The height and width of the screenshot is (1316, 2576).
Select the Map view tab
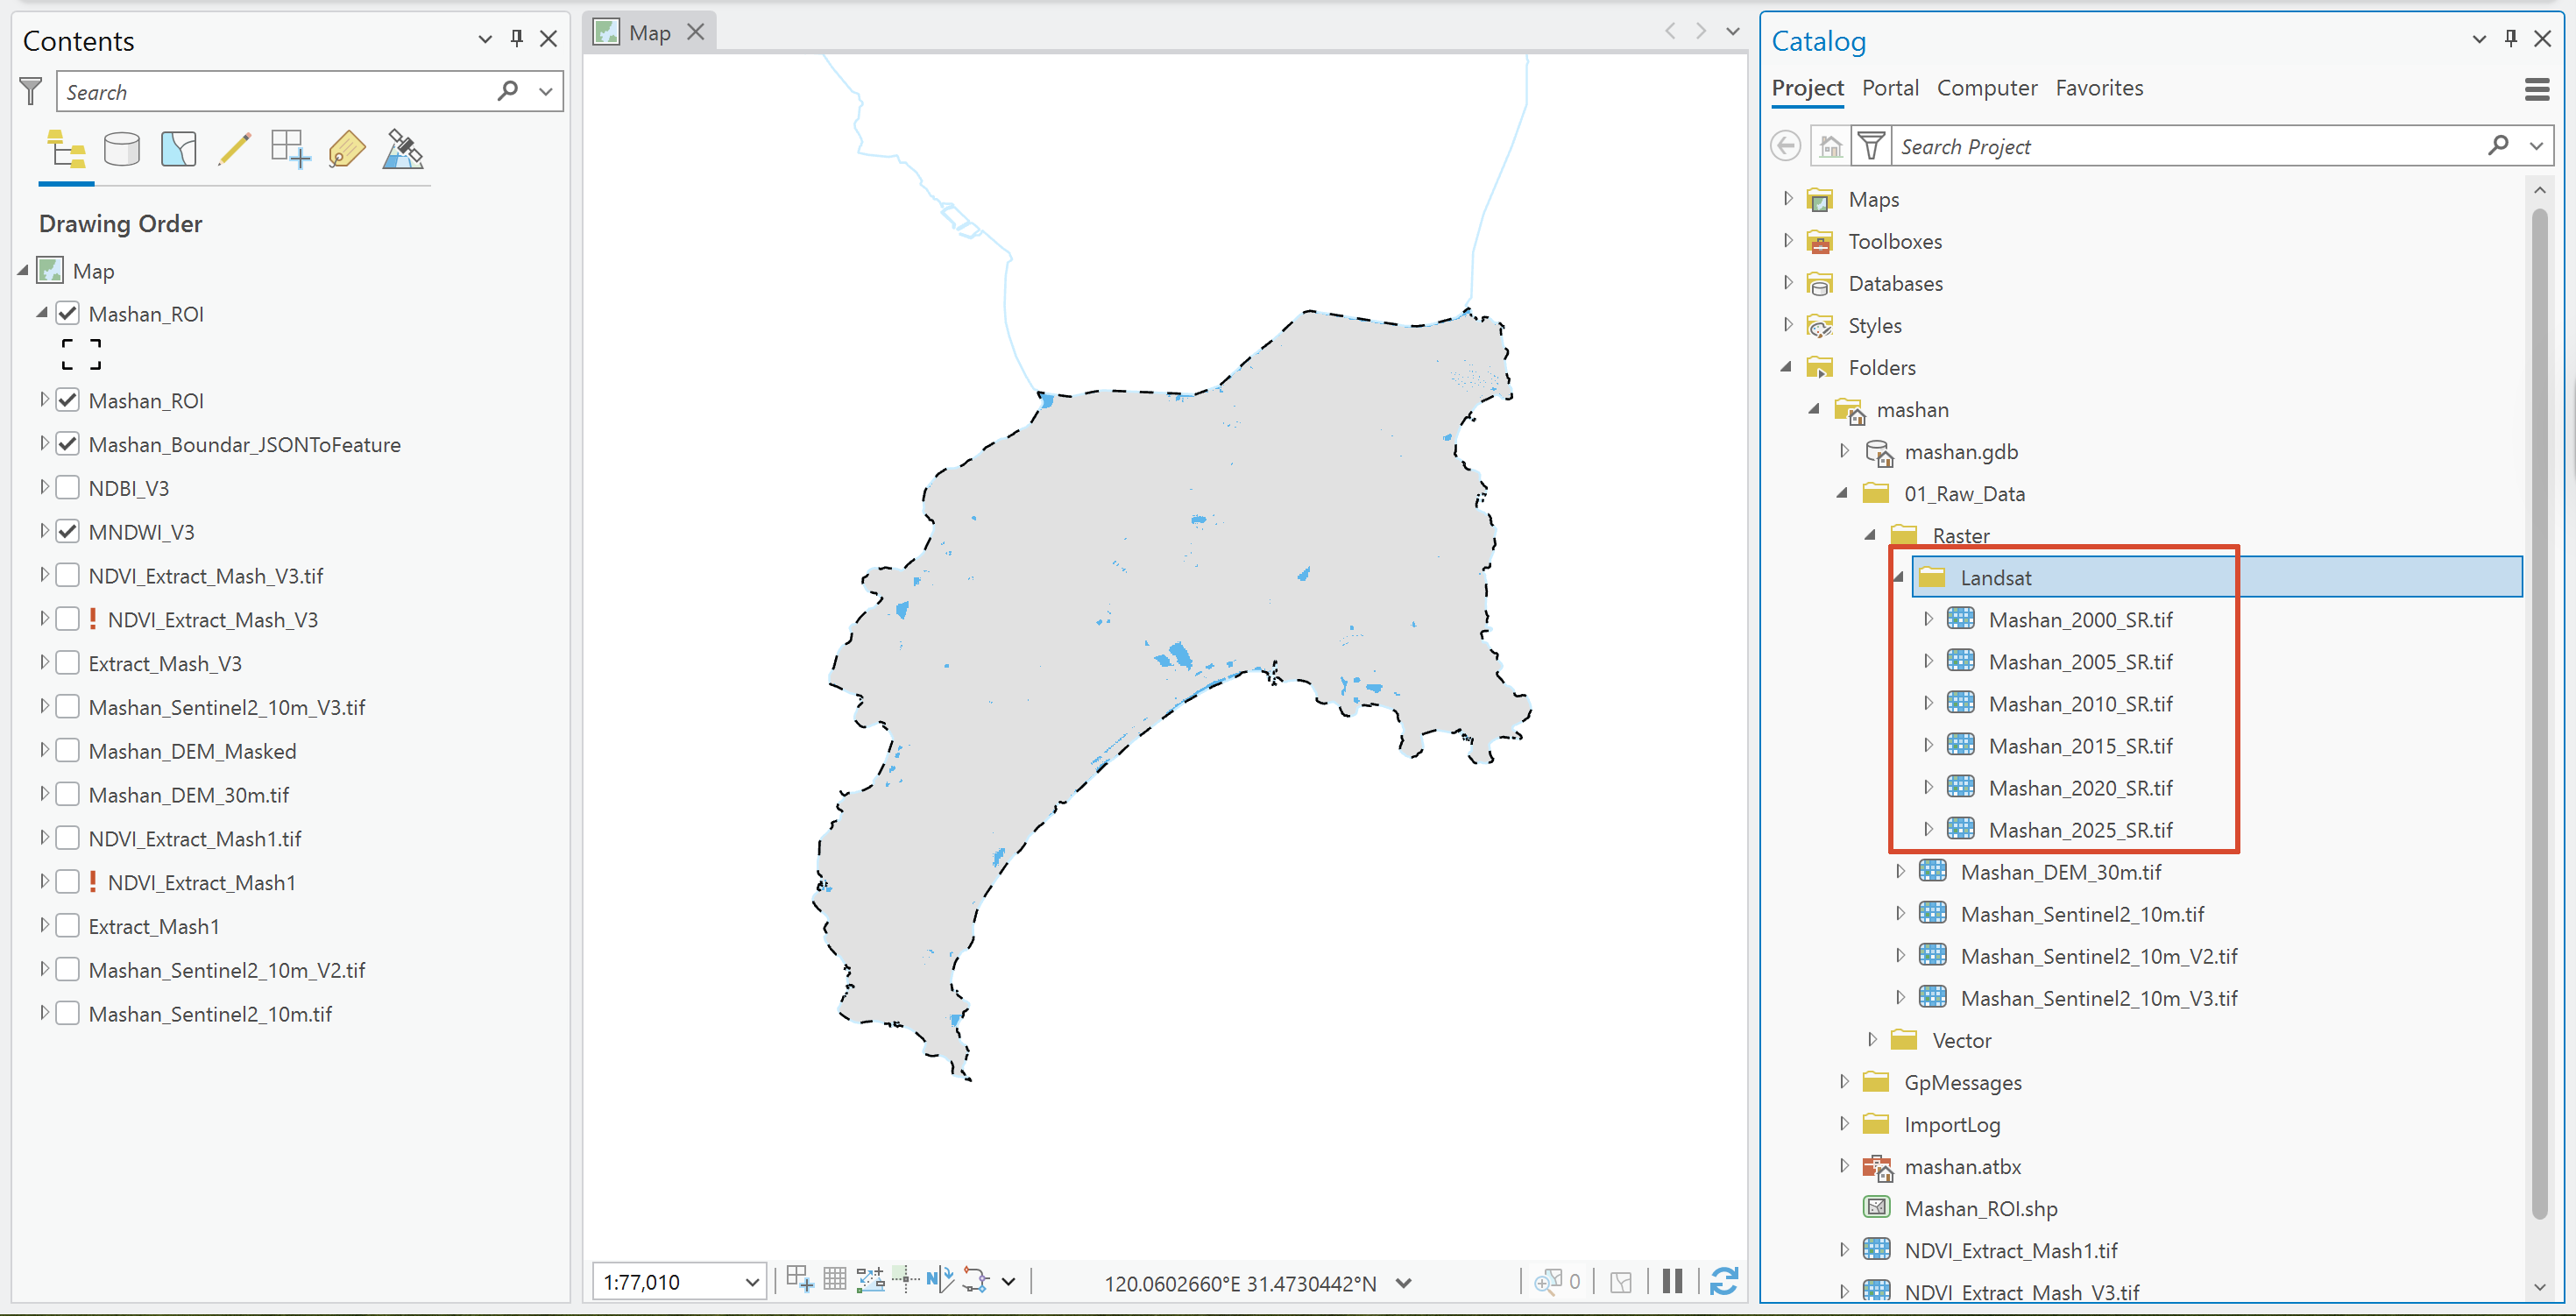[649, 33]
